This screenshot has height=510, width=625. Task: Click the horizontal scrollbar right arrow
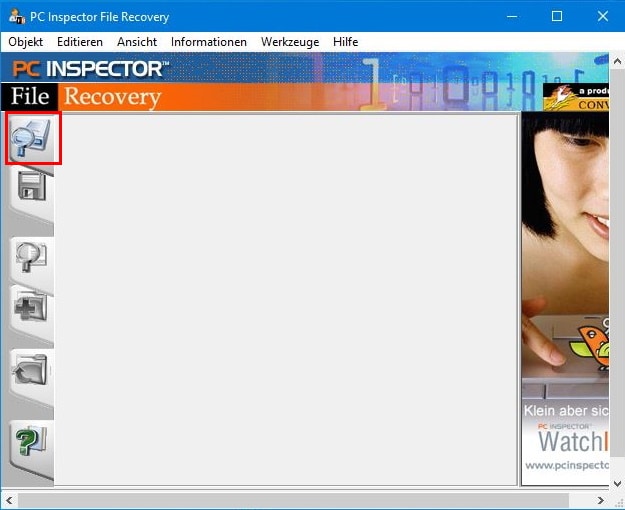(601, 500)
